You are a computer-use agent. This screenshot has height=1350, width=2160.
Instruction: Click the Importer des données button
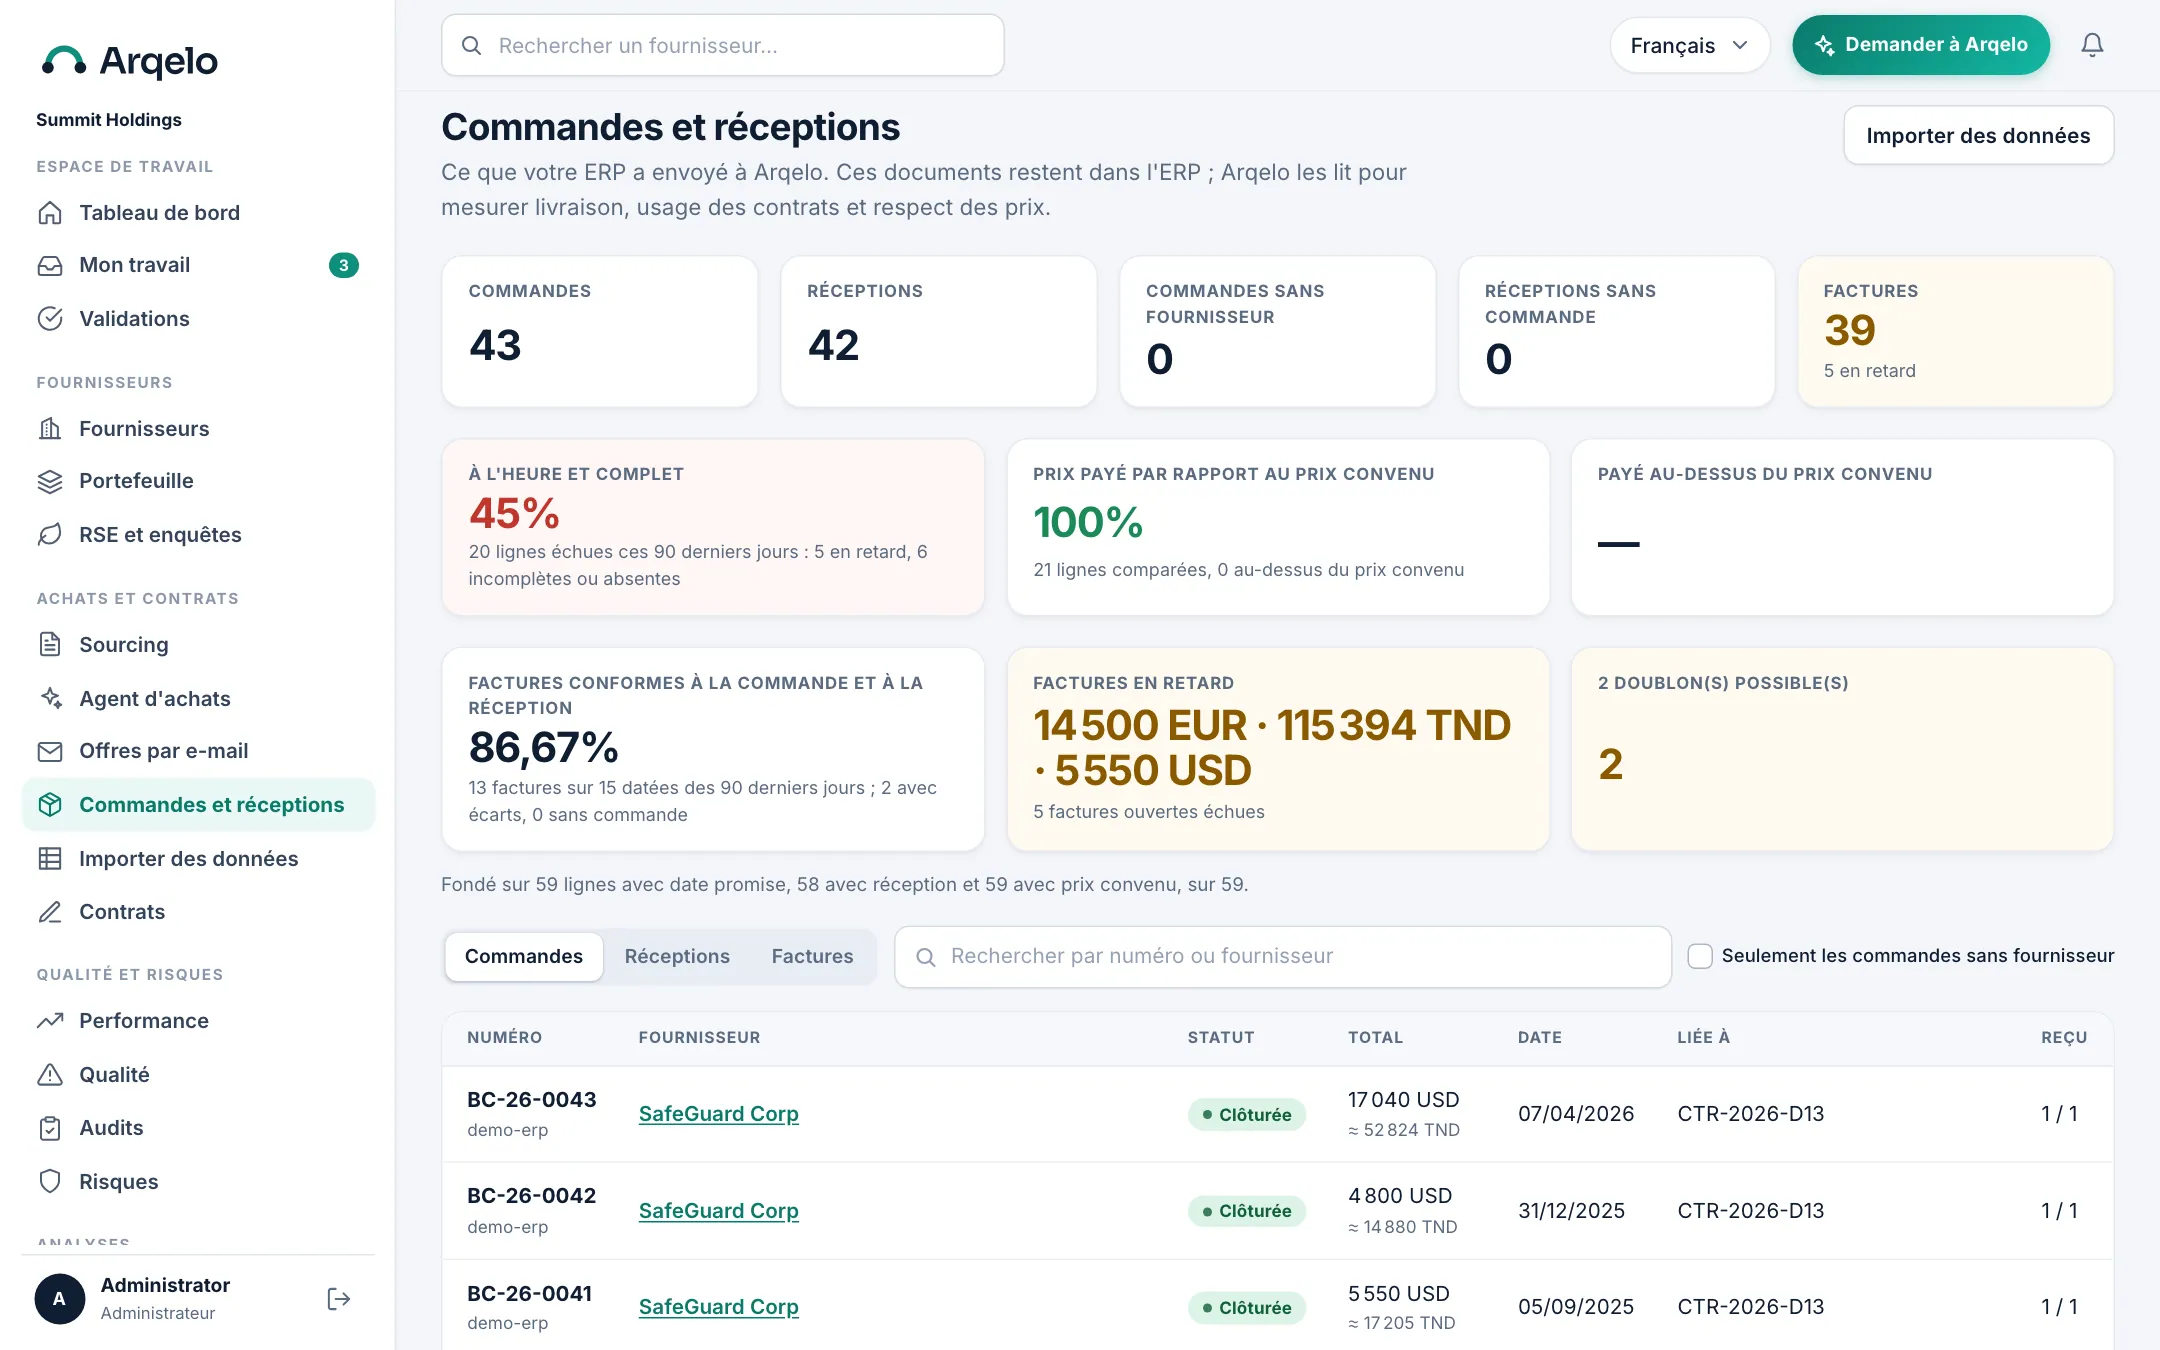(1978, 135)
